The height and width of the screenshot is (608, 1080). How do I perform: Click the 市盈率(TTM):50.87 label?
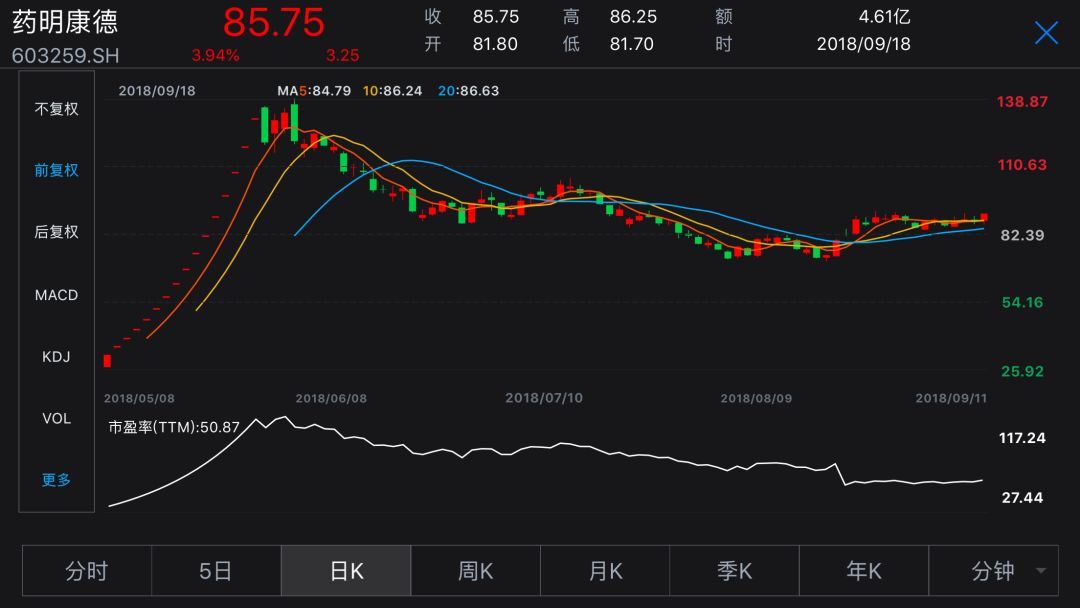174,427
